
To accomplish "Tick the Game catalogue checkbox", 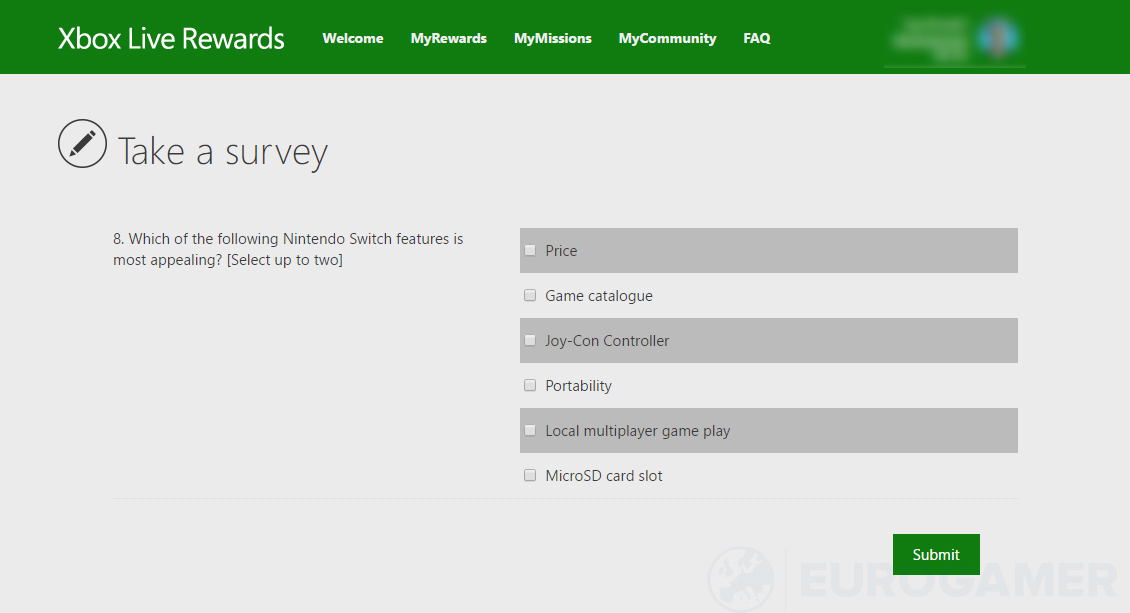I will (530, 295).
